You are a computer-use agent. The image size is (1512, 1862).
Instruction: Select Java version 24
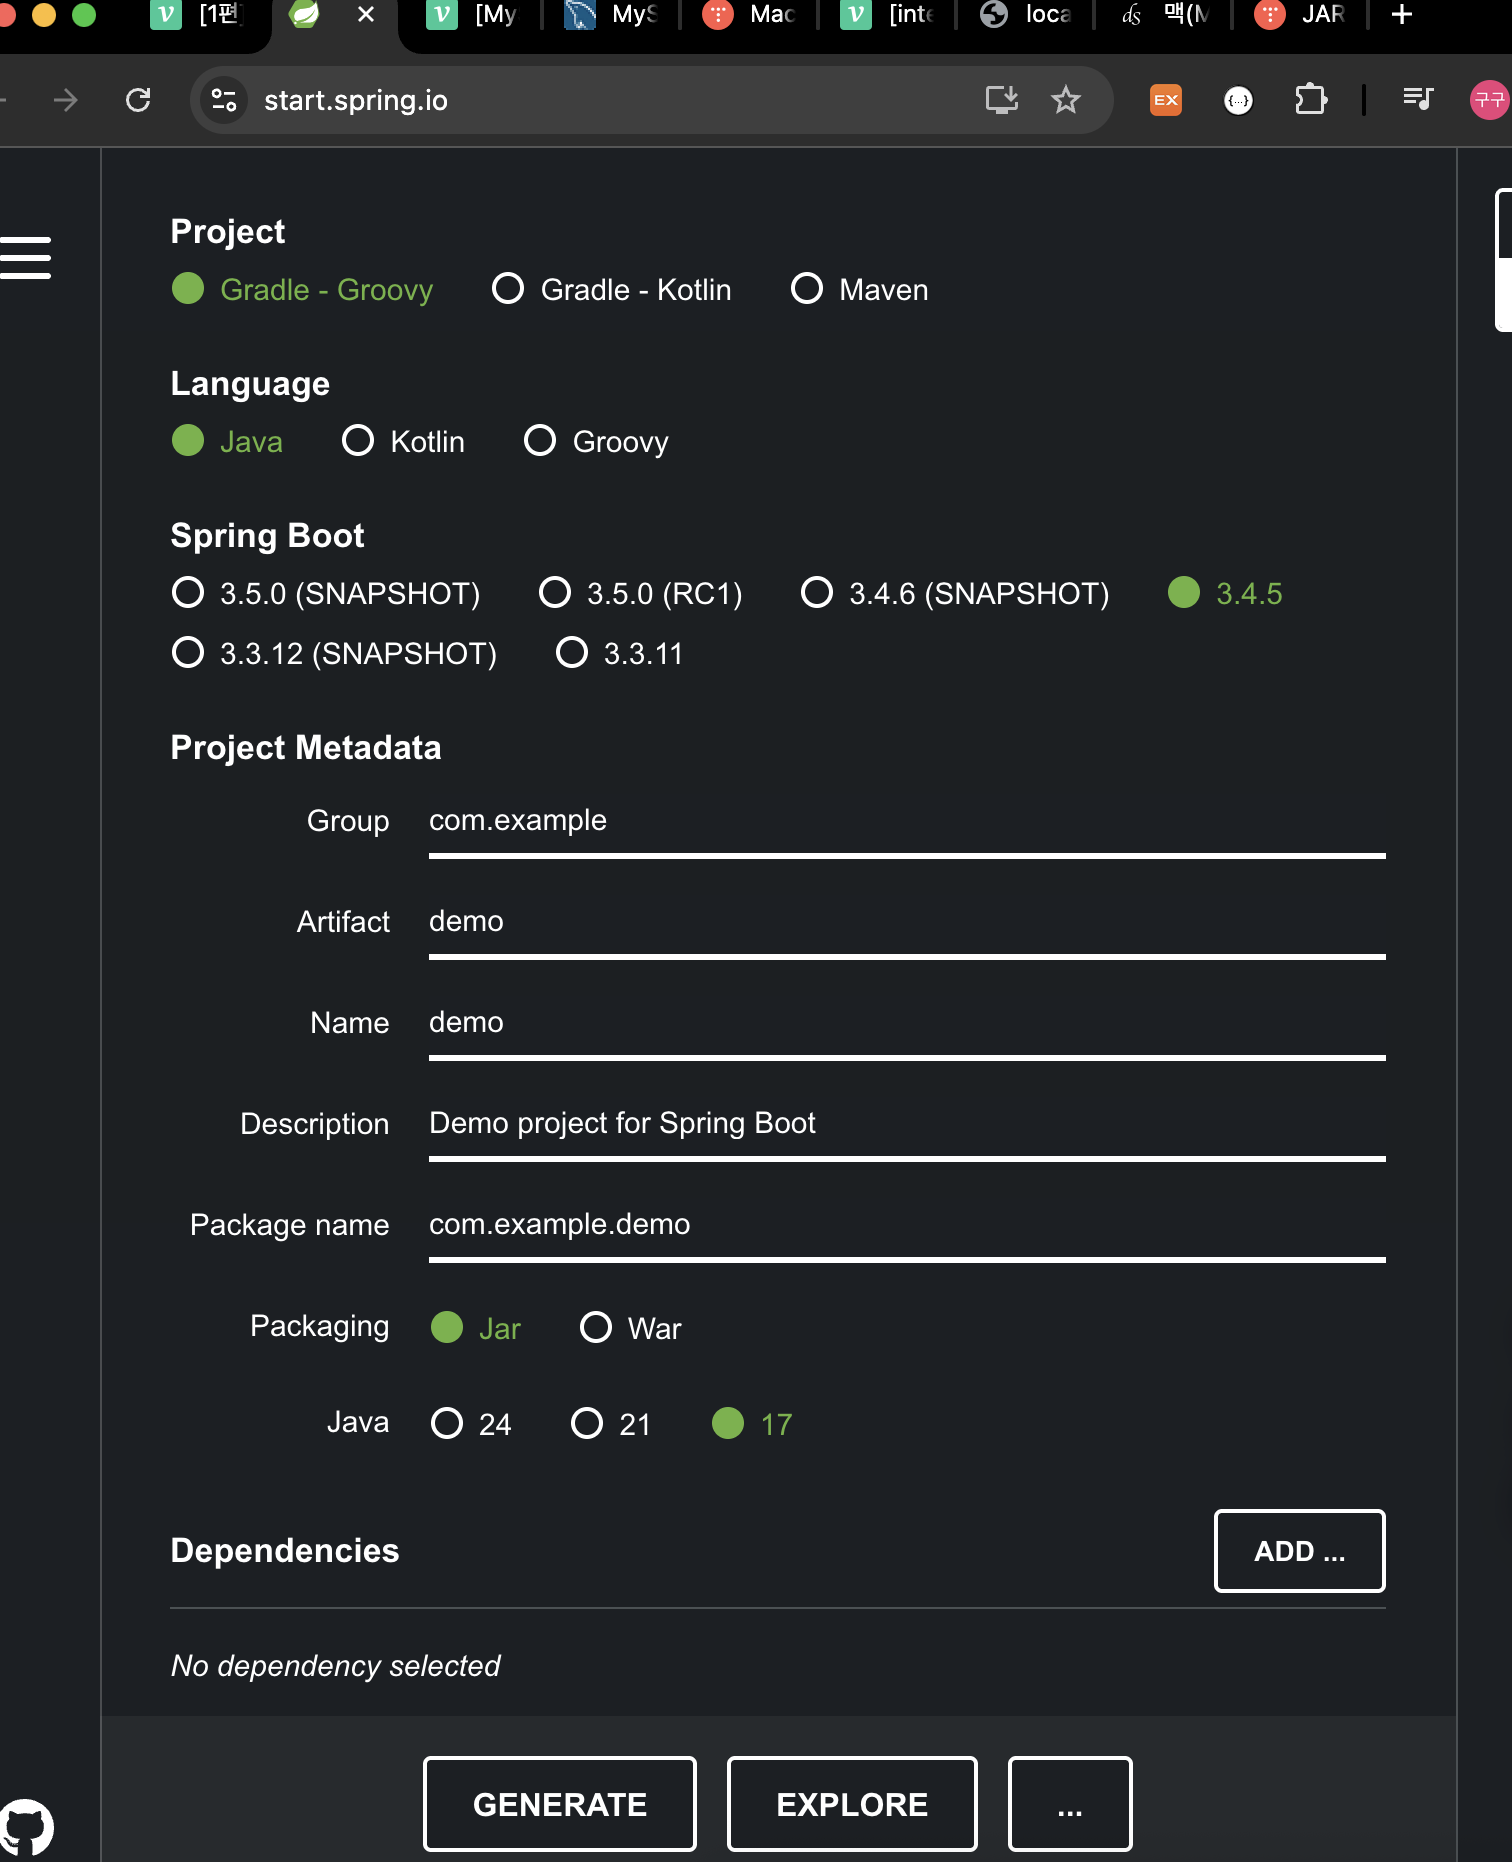(471, 1424)
